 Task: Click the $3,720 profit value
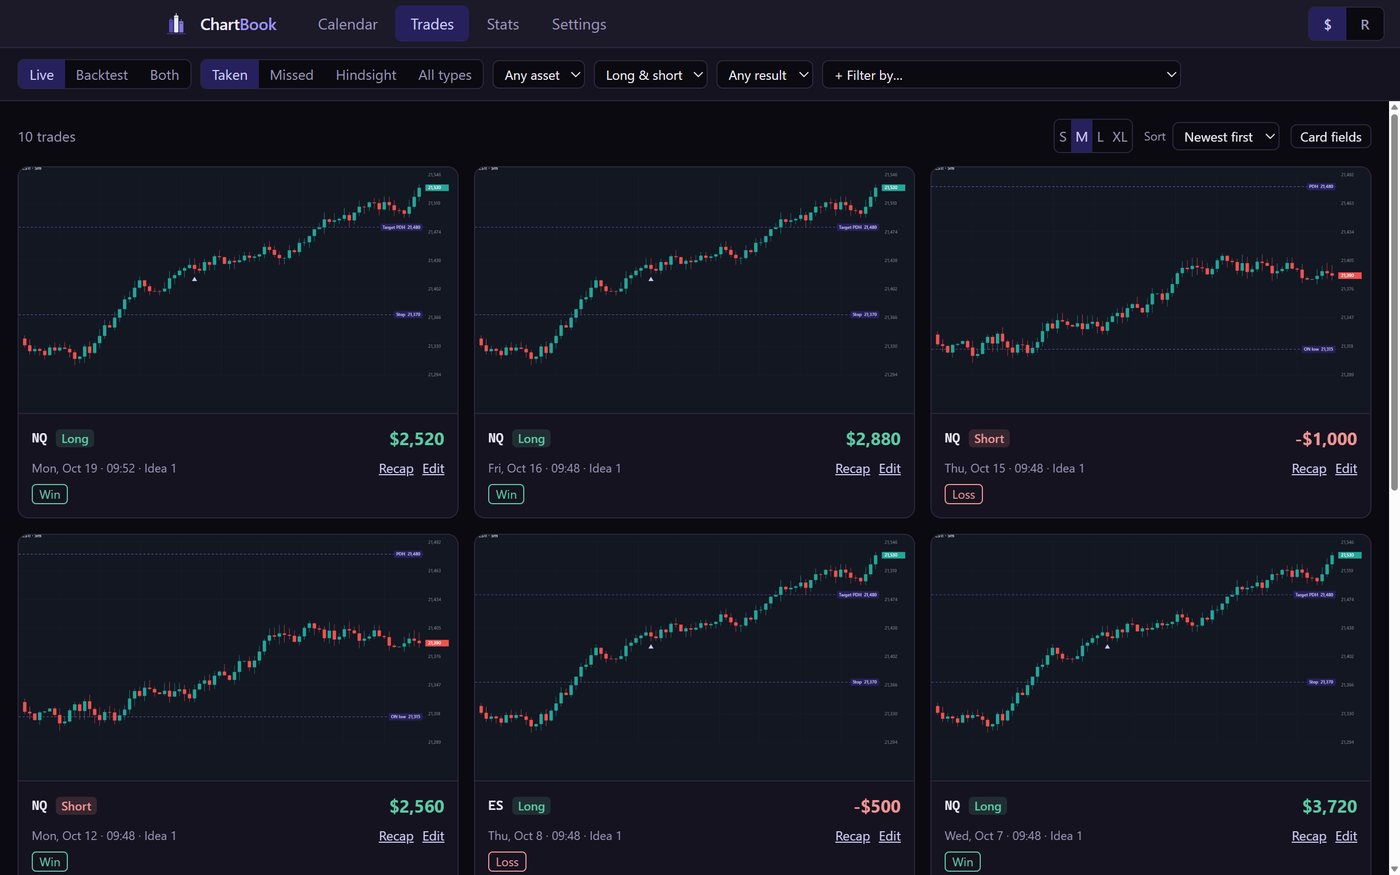click(1329, 807)
